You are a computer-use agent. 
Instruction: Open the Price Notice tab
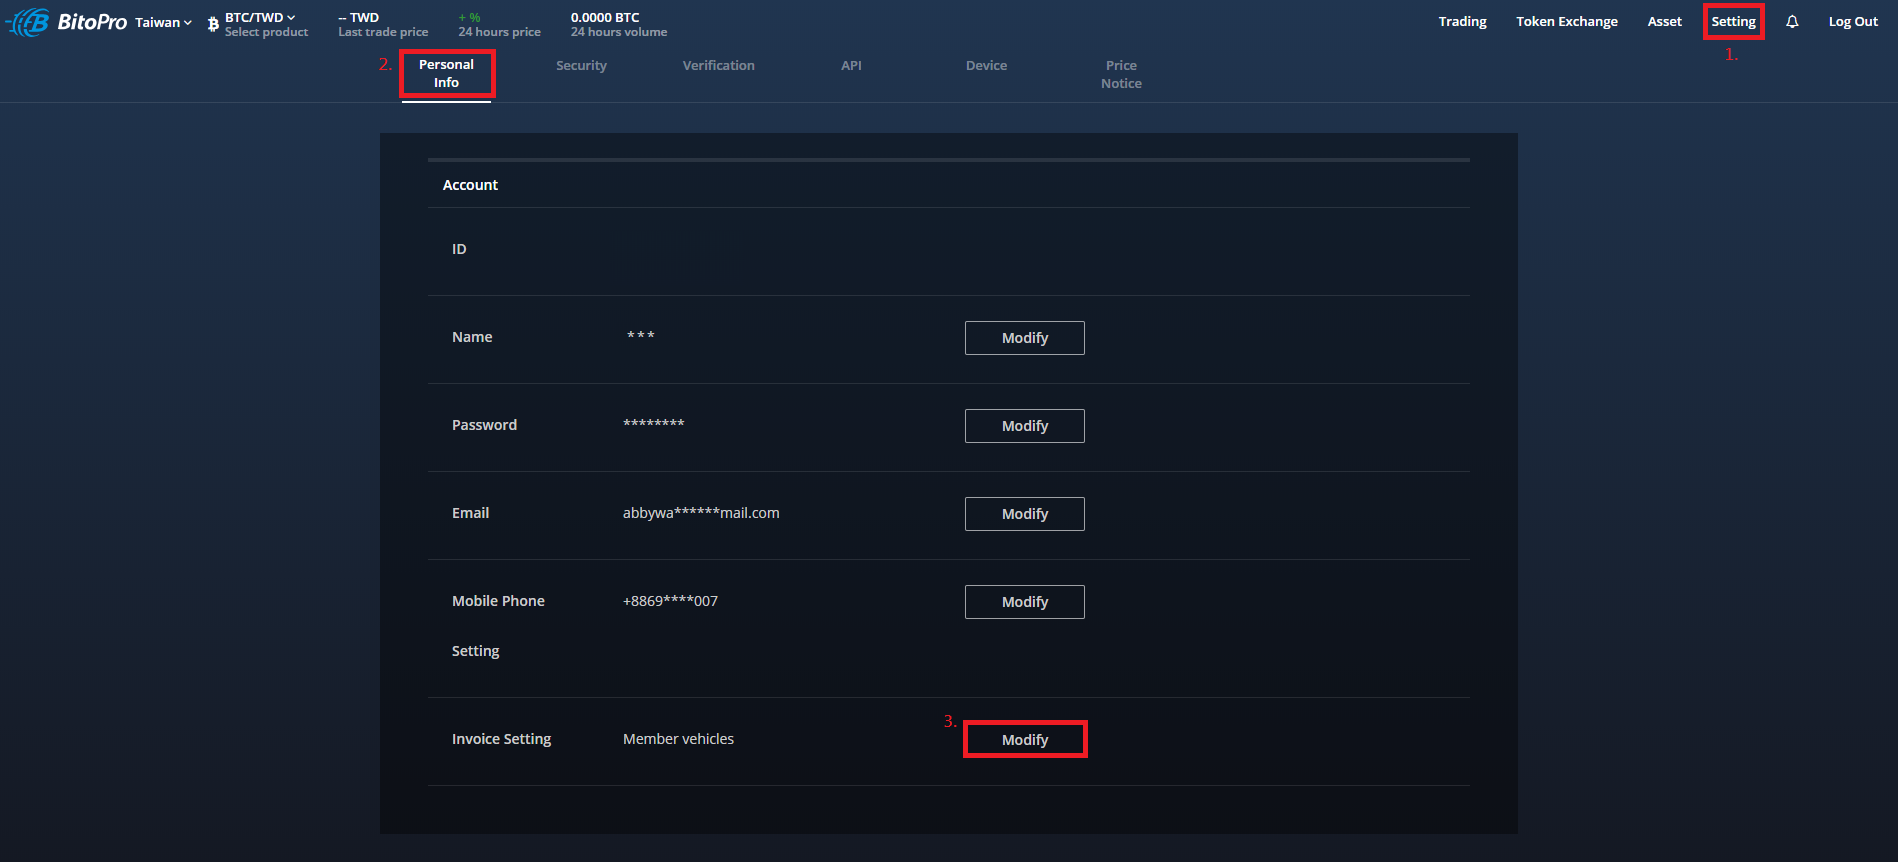(x=1121, y=75)
